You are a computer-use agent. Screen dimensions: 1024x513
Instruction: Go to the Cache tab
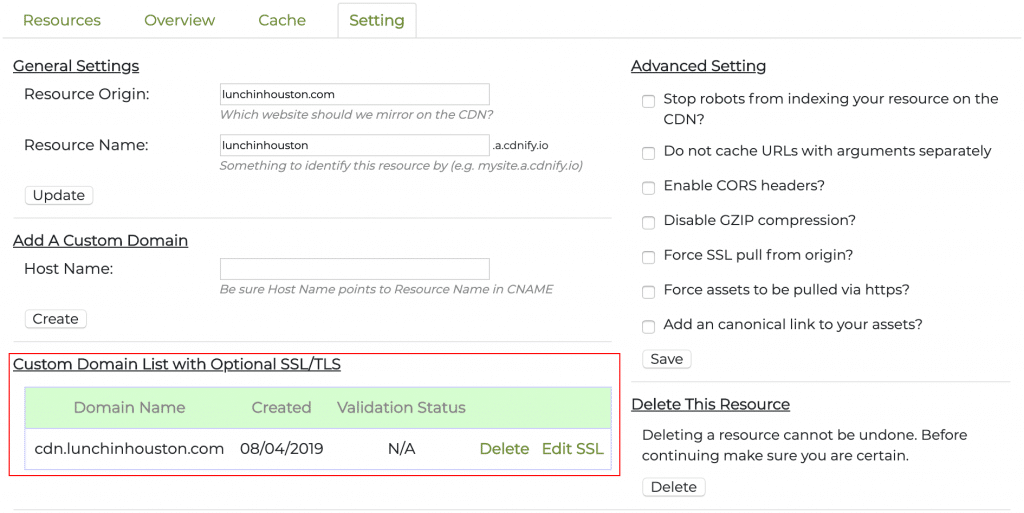coord(282,20)
